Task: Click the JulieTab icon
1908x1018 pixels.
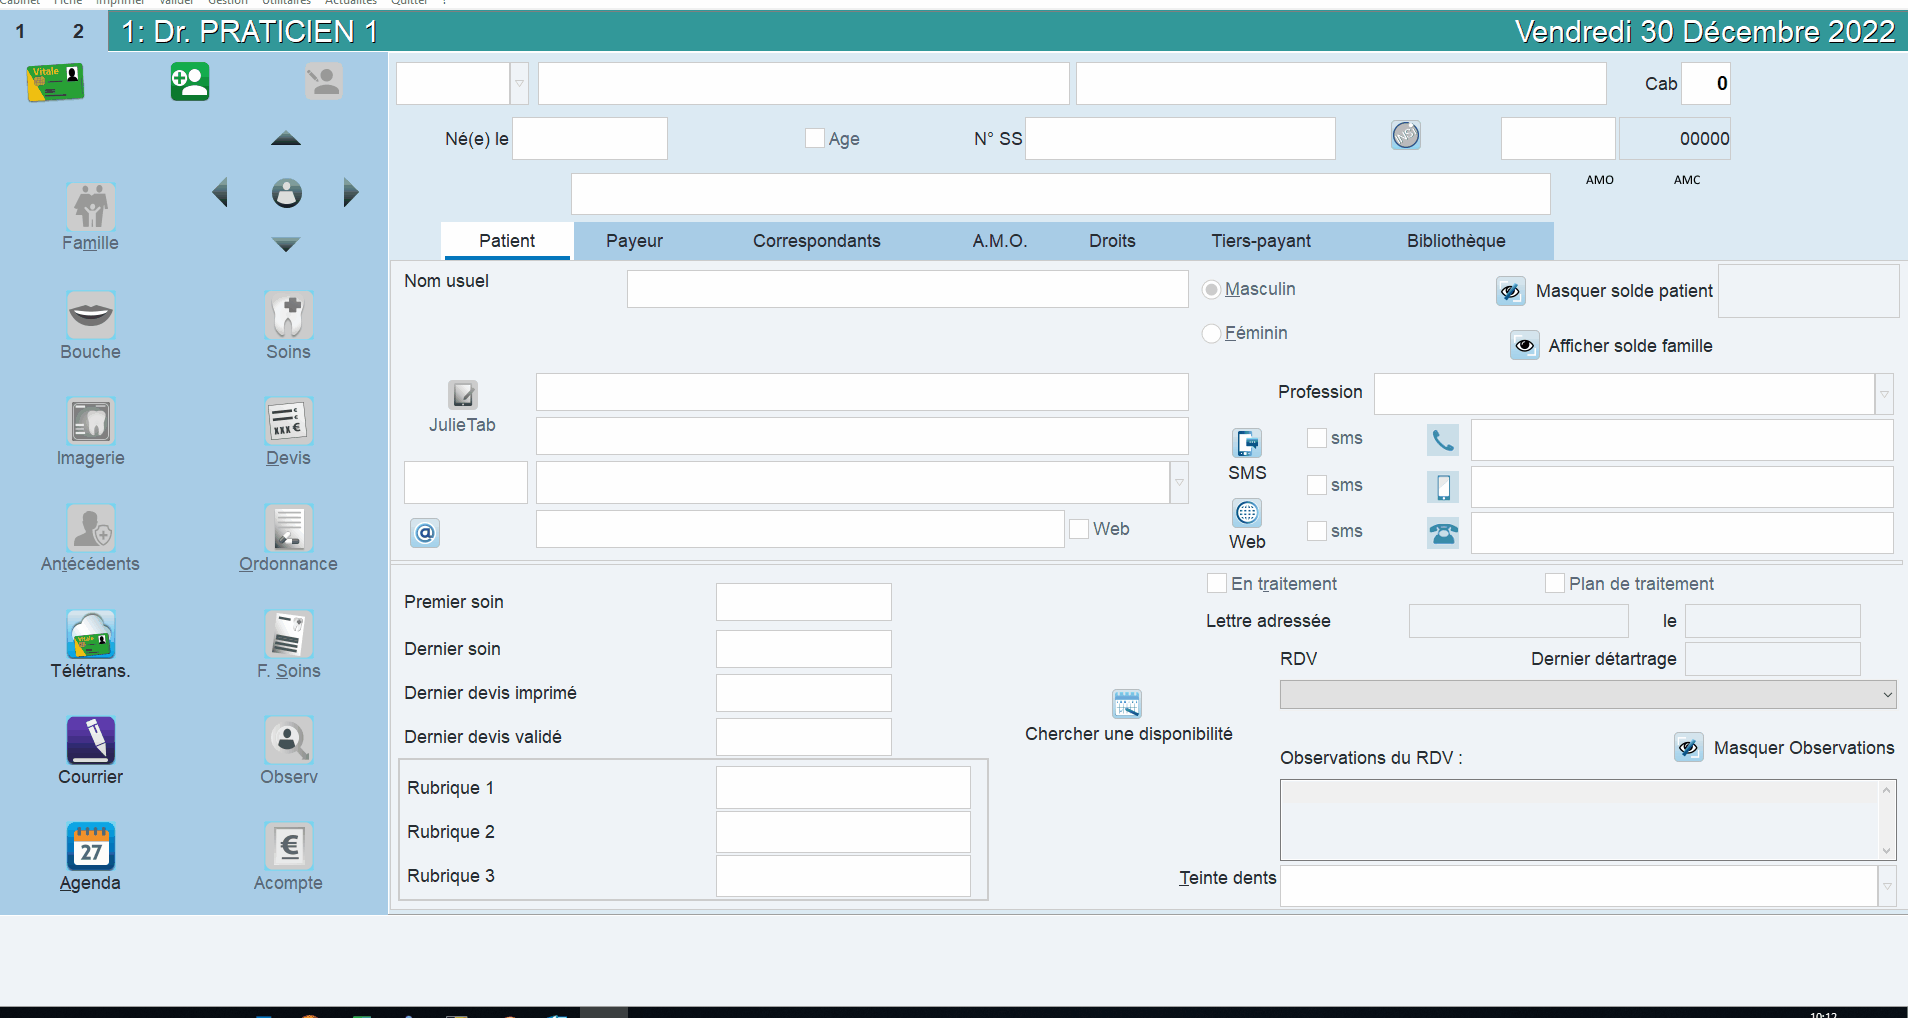Action: coord(462,395)
